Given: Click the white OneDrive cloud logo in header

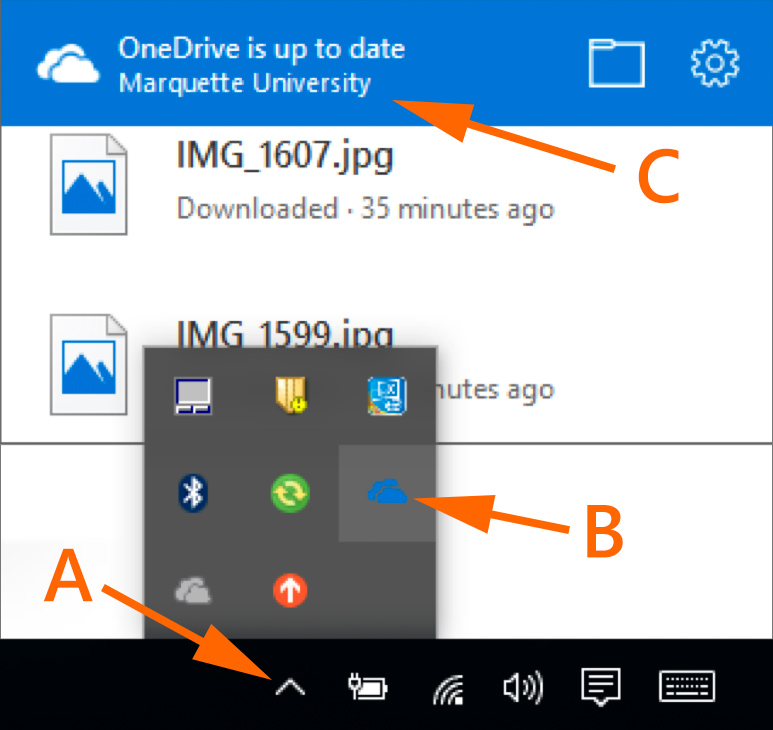Looking at the screenshot, I should (x=69, y=65).
